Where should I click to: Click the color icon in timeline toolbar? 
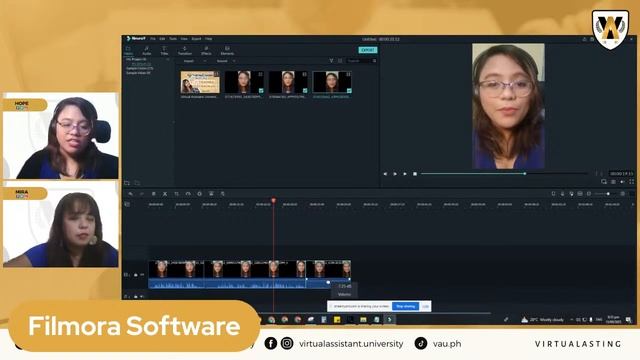199,194
